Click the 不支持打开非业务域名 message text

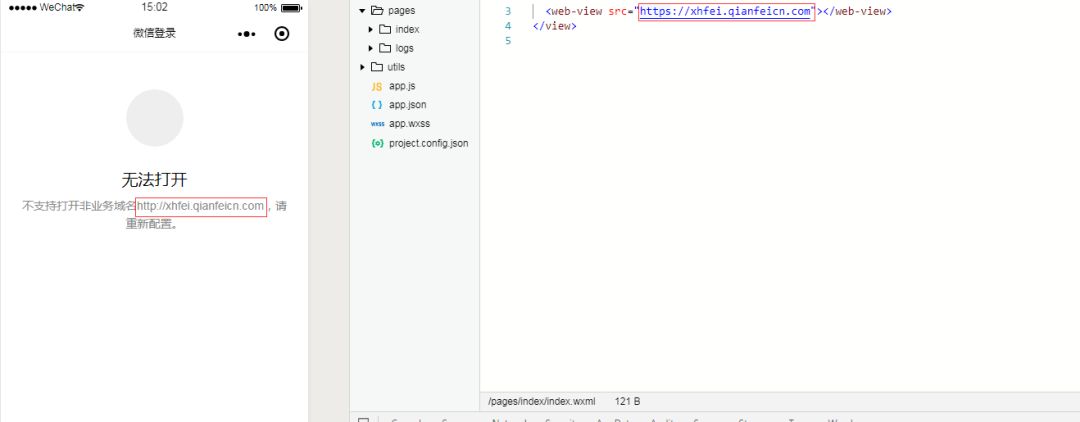pyautogui.click(x=79, y=206)
